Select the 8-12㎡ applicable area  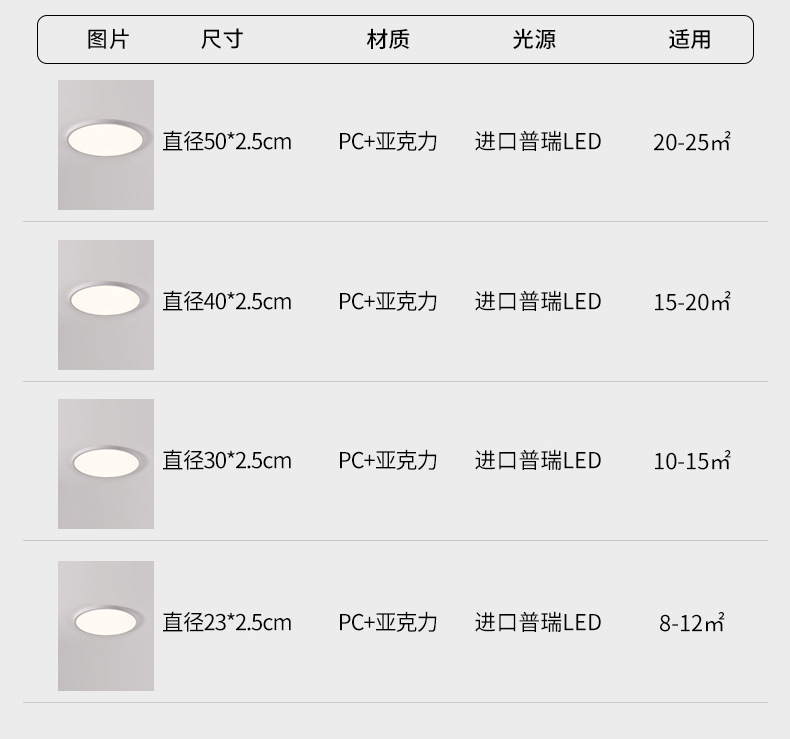[692, 623]
